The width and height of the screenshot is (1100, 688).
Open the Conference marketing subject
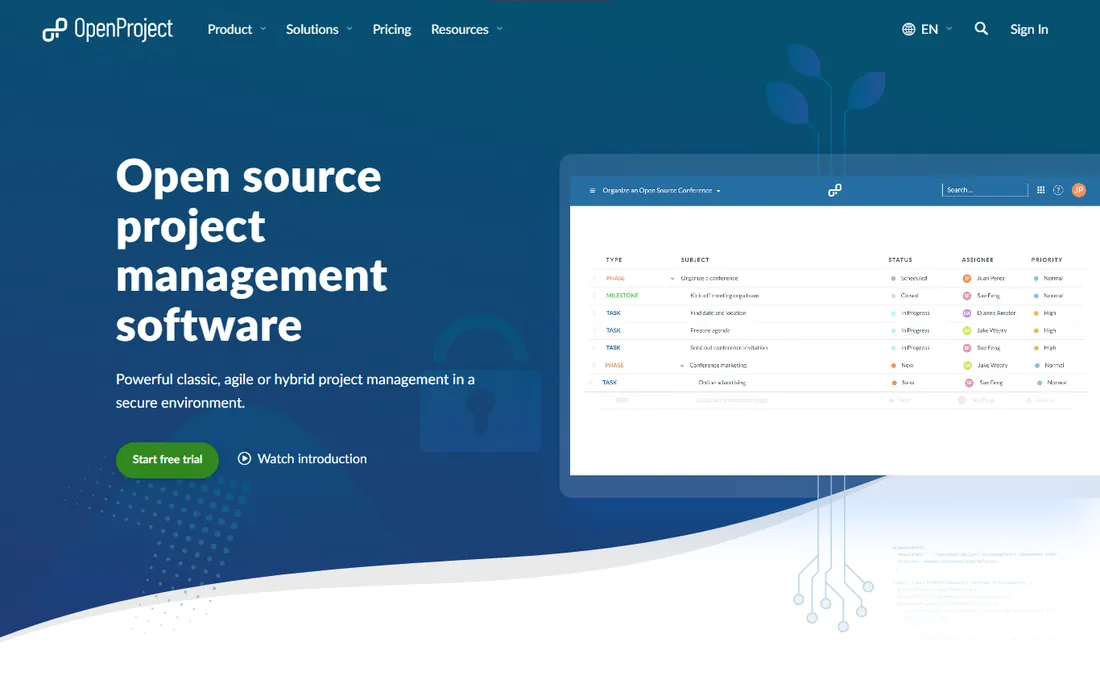pos(718,365)
